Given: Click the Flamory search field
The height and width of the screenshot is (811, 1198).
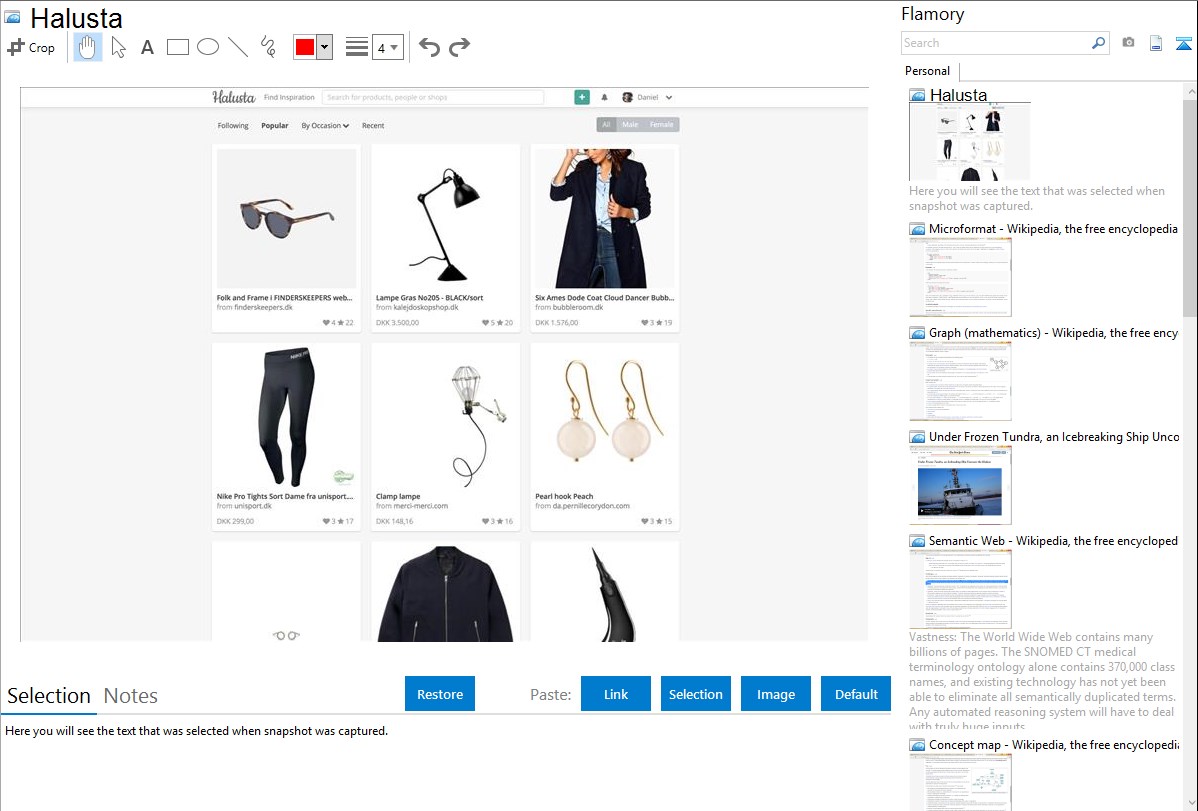Looking at the screenshot, I should pyautogui.click(x=995, y=43).
